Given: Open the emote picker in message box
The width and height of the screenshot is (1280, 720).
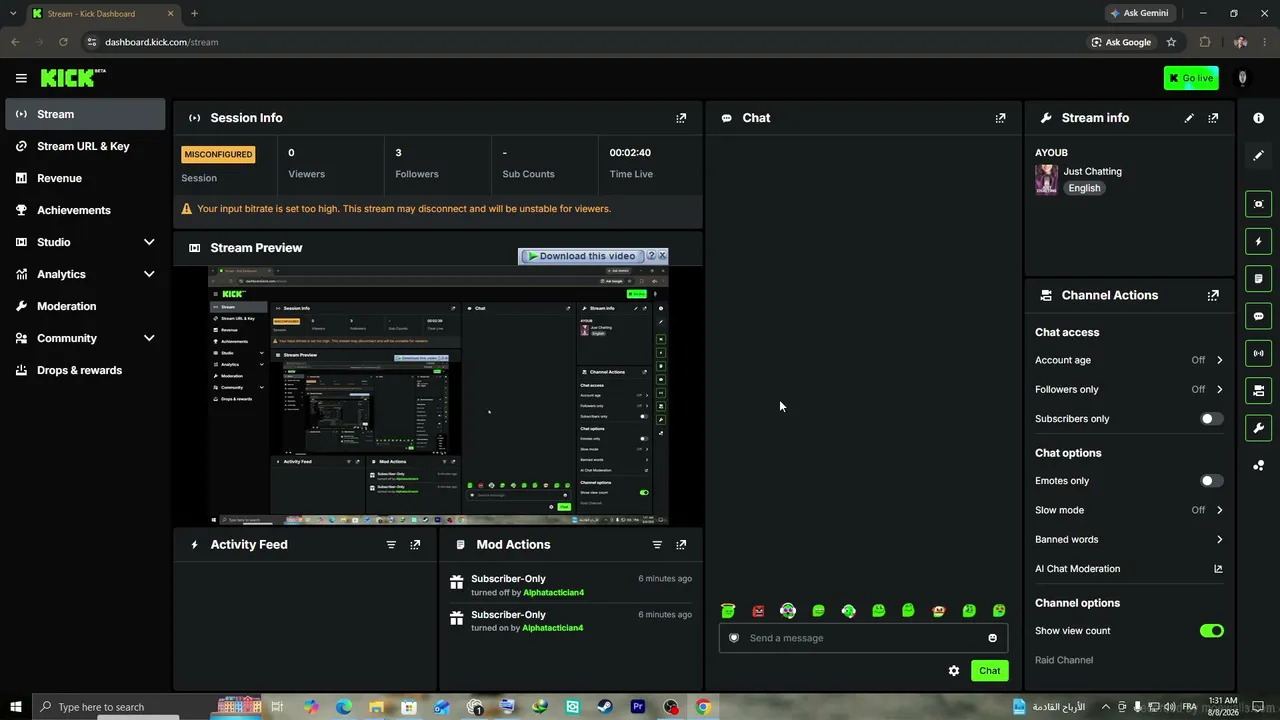Looking at the screenshot, I should (x=992, y=638).
